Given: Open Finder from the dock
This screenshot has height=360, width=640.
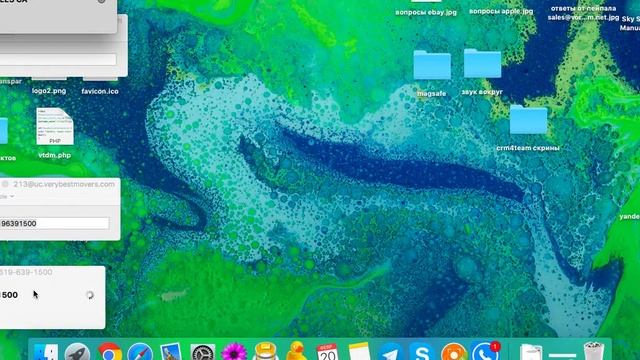Looking at the screenshot, I should pyautogui.click(x=46, y=353).
